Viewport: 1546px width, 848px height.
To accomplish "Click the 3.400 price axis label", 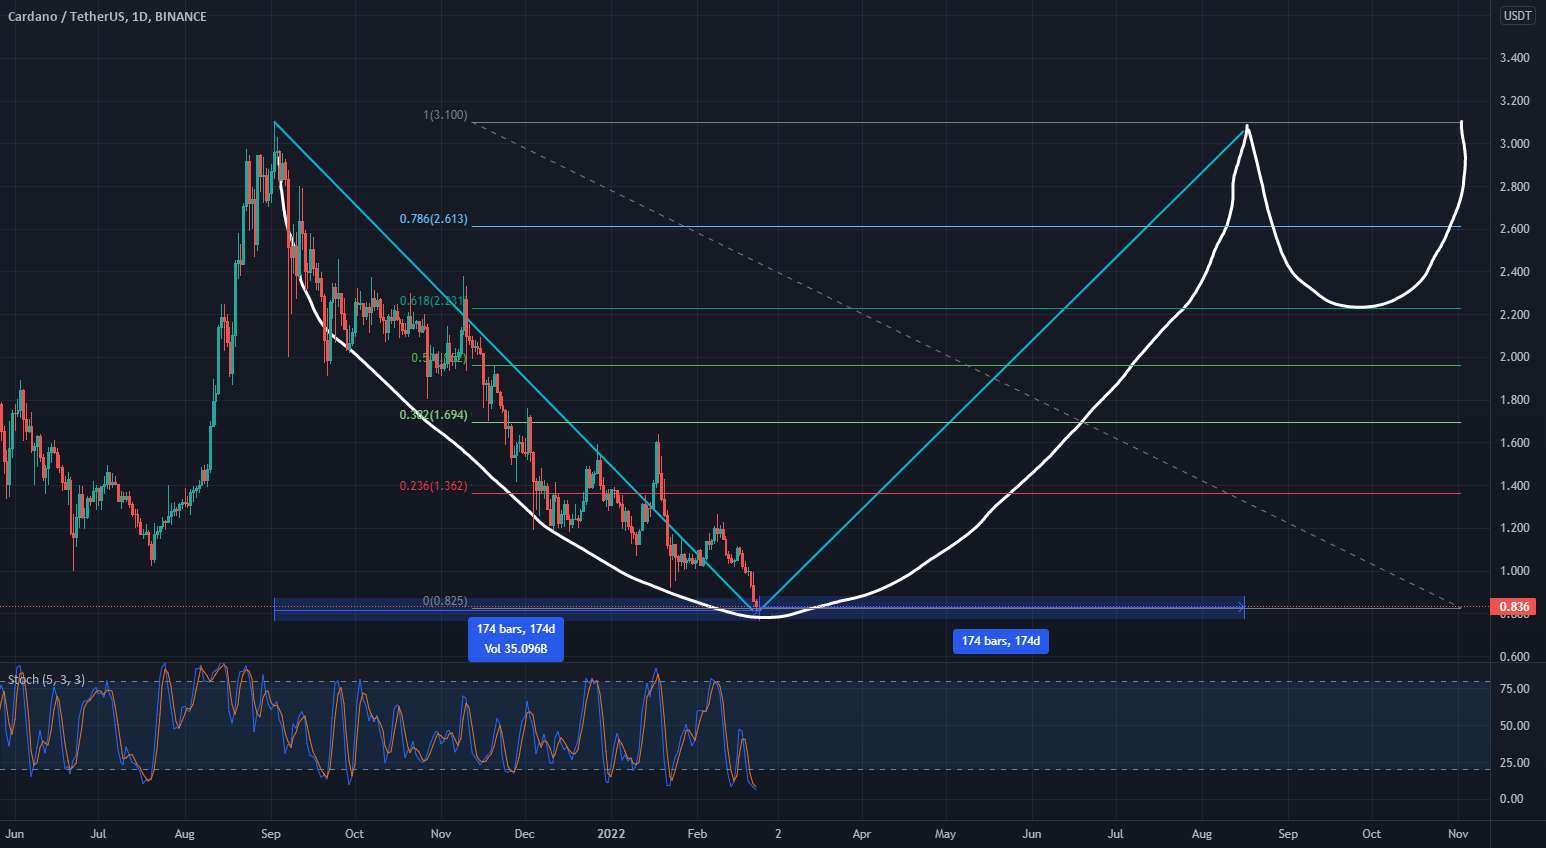I will (x=1514, y=58).
